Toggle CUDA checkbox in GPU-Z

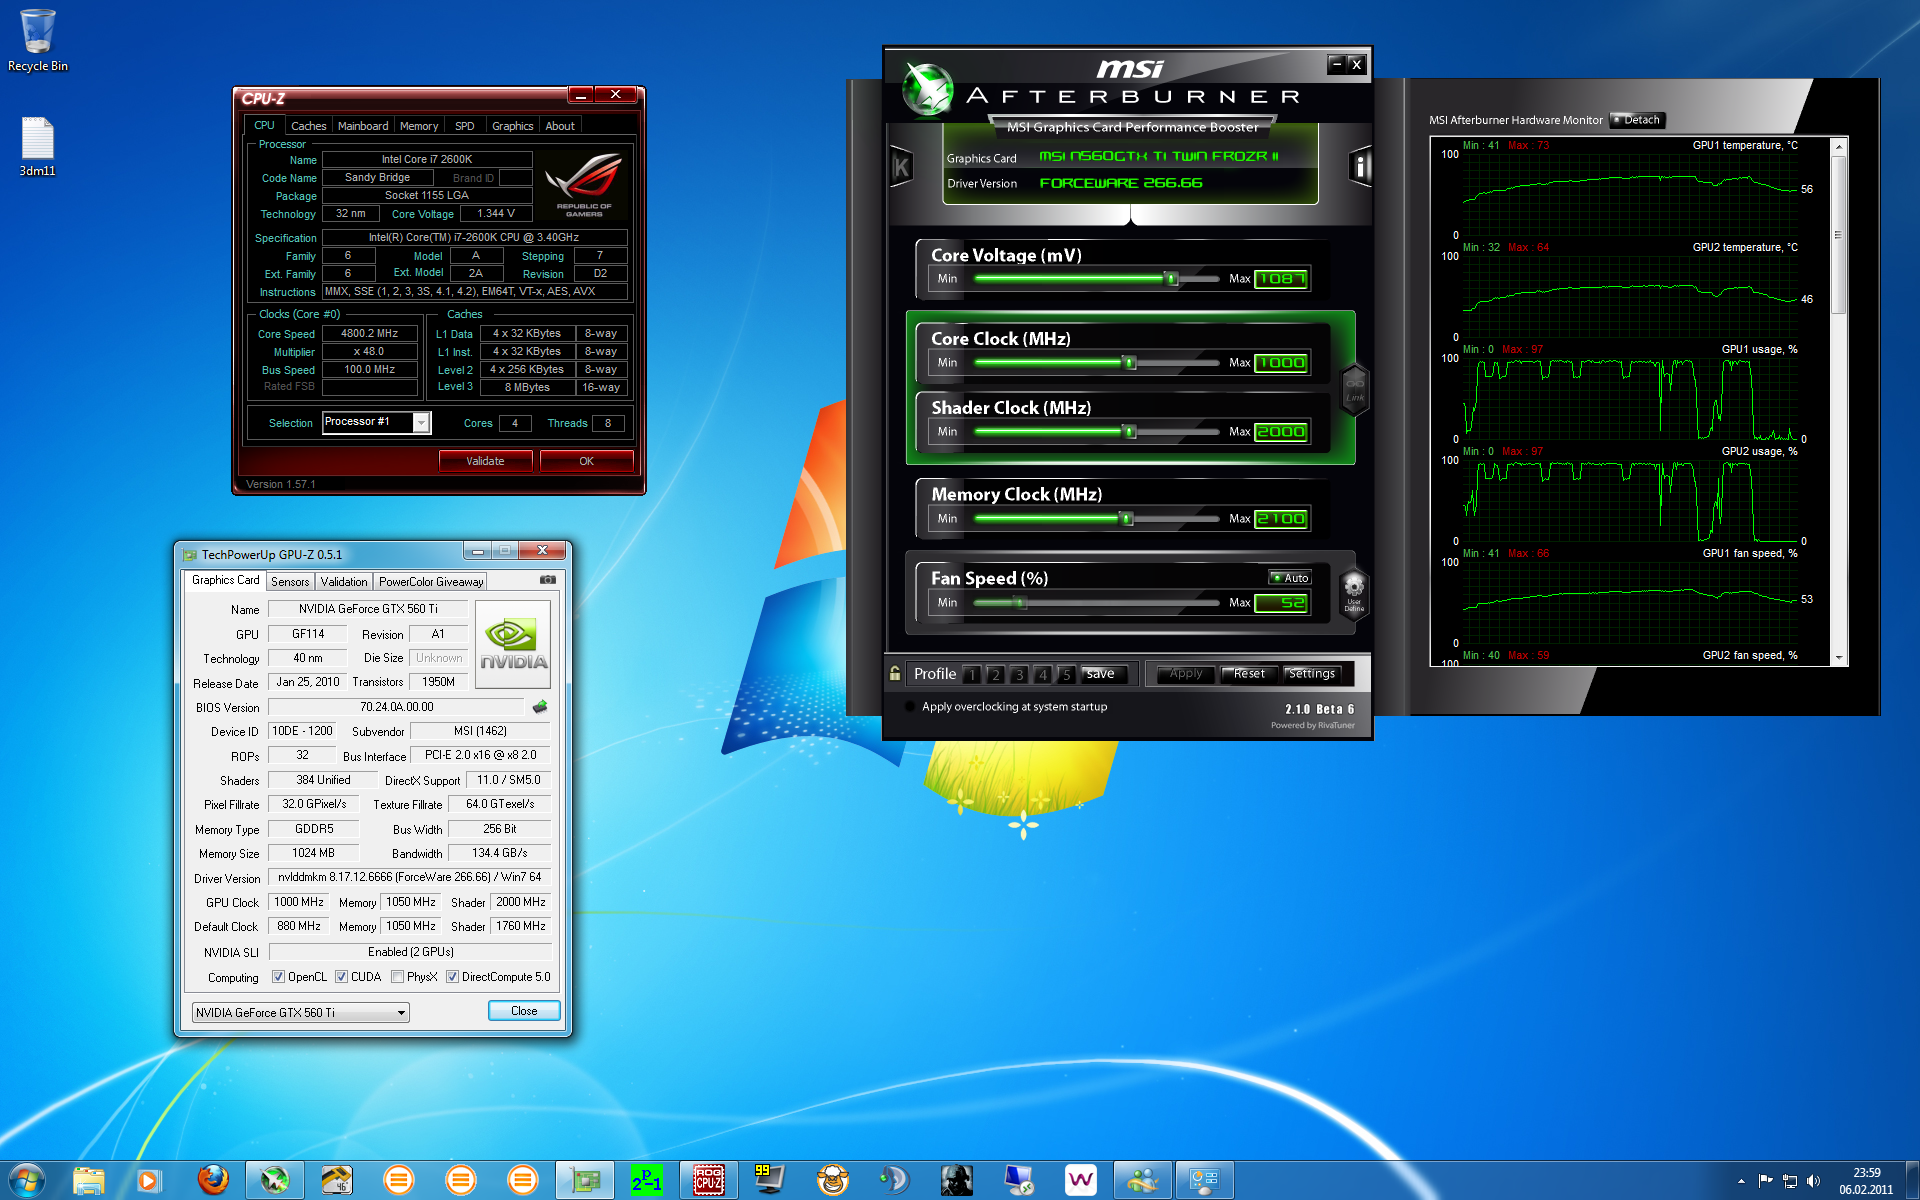341,977
